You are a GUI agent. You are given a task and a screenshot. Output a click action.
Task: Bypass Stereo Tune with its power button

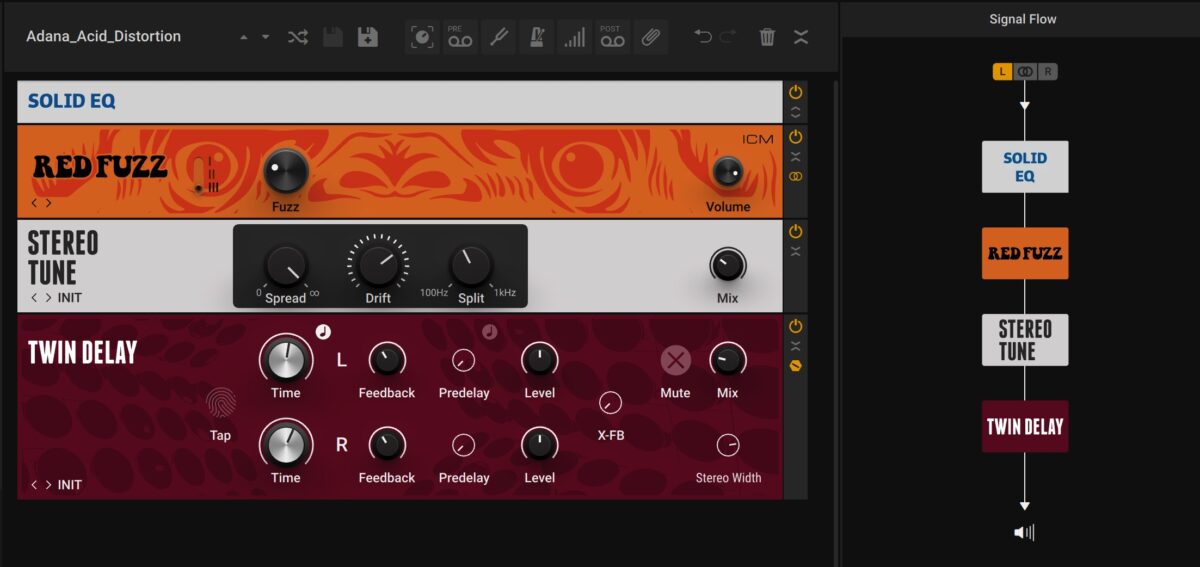(x=796, y=232)
